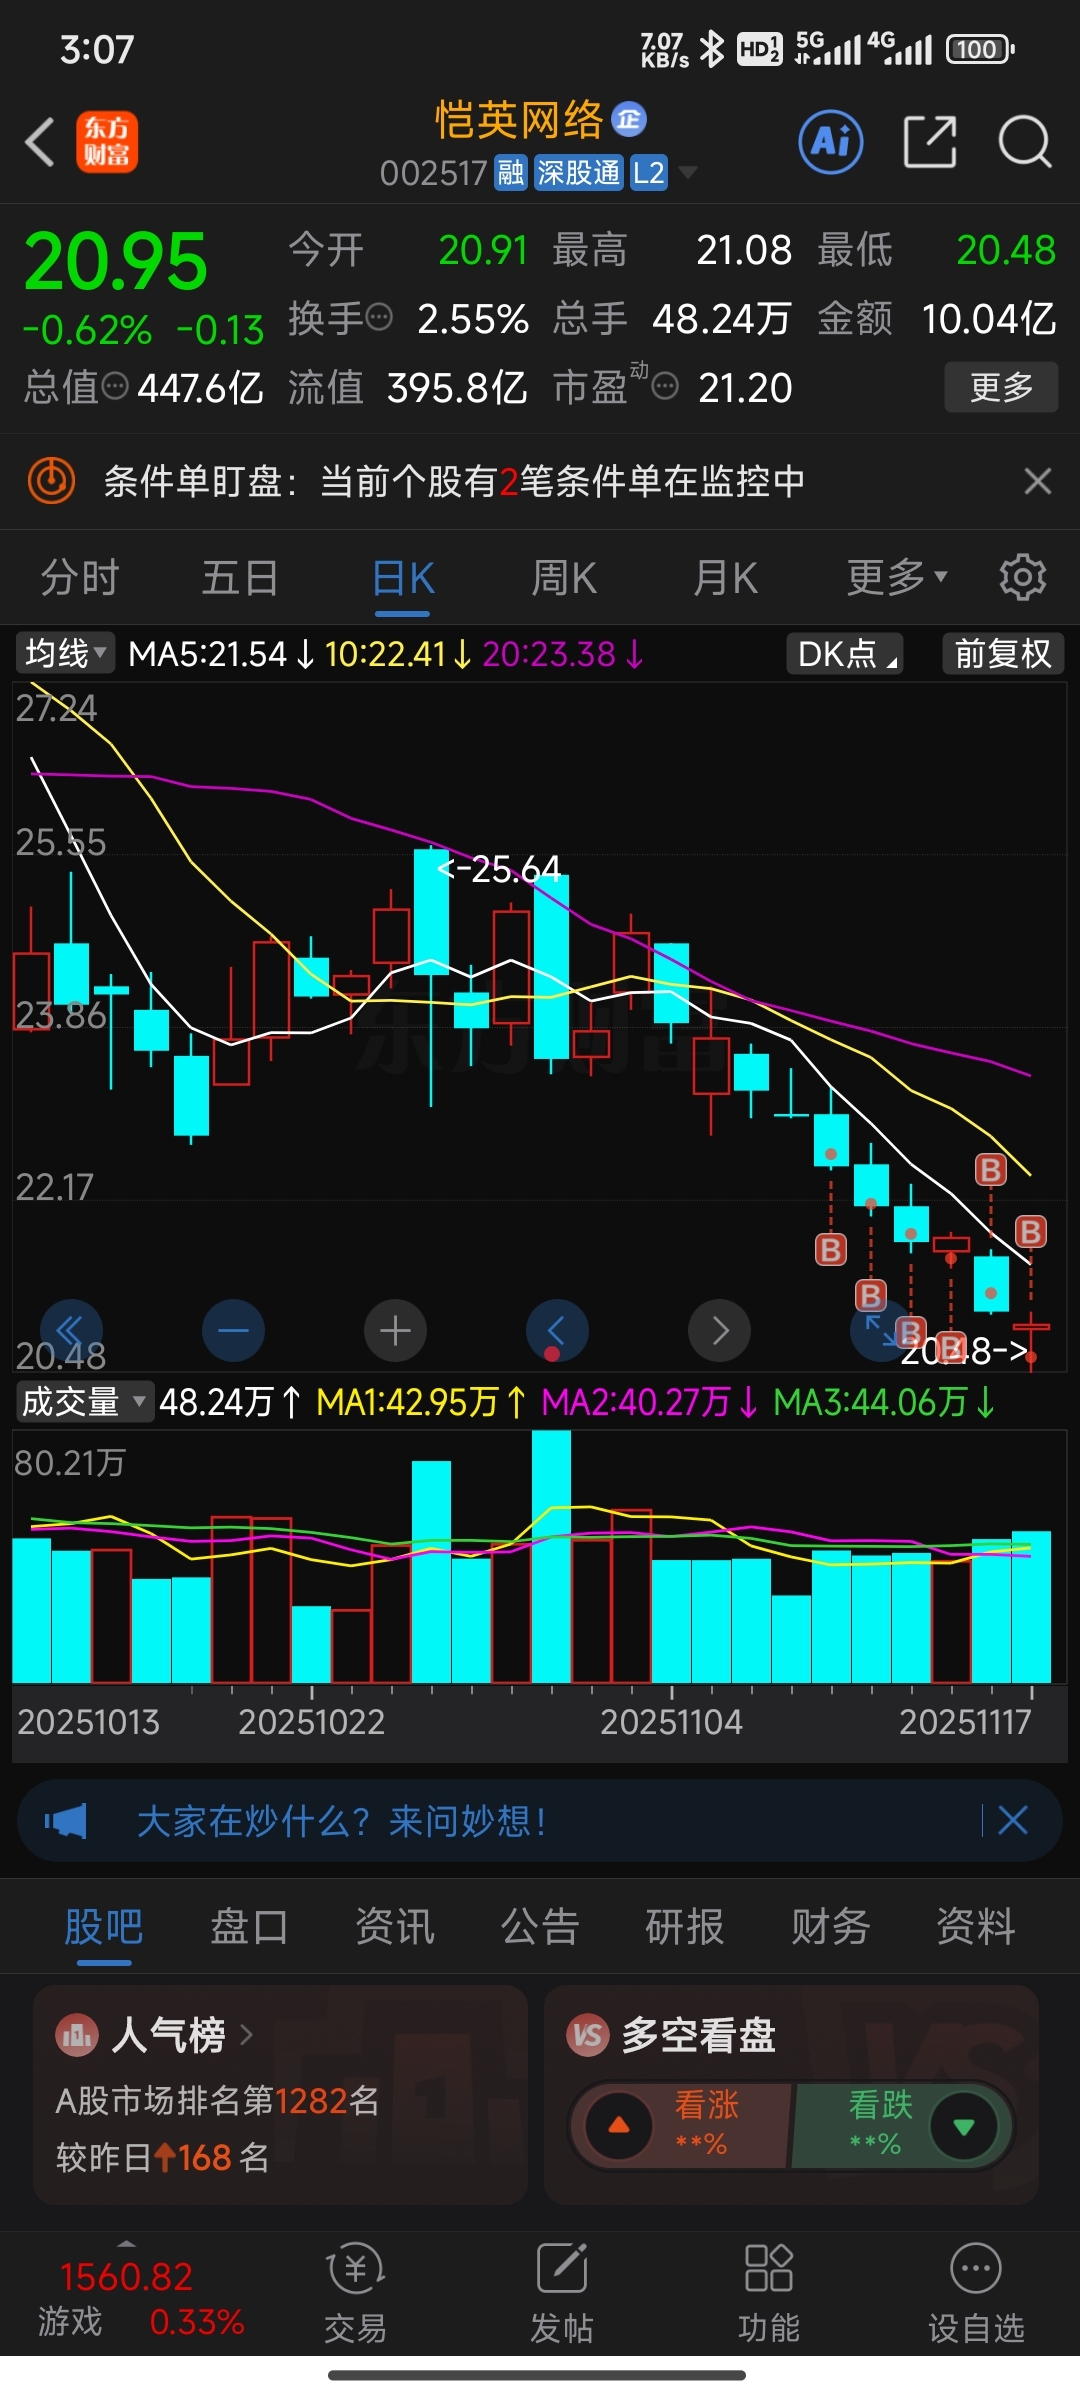Tap the megaphone icon in 妙想 banner
The height and width of the screenshot is (2400, 1080).
66,1821
